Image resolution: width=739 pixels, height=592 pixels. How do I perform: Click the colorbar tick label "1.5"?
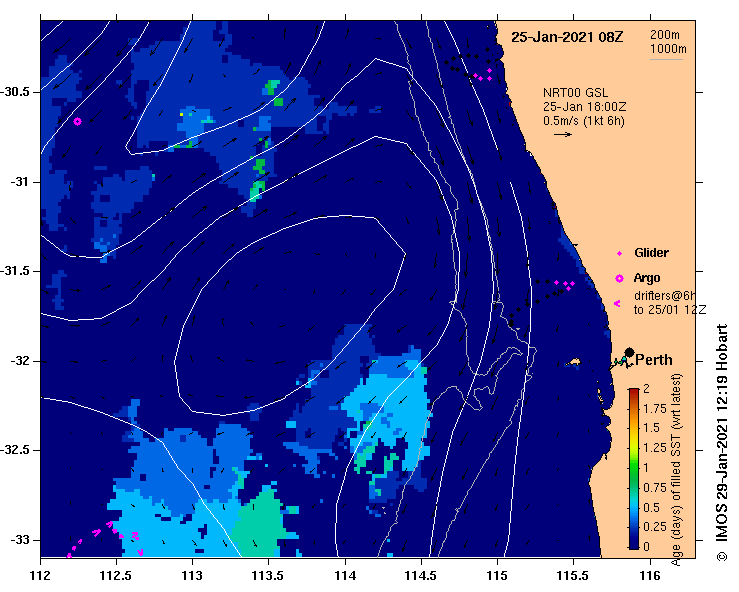click(651, 428)
